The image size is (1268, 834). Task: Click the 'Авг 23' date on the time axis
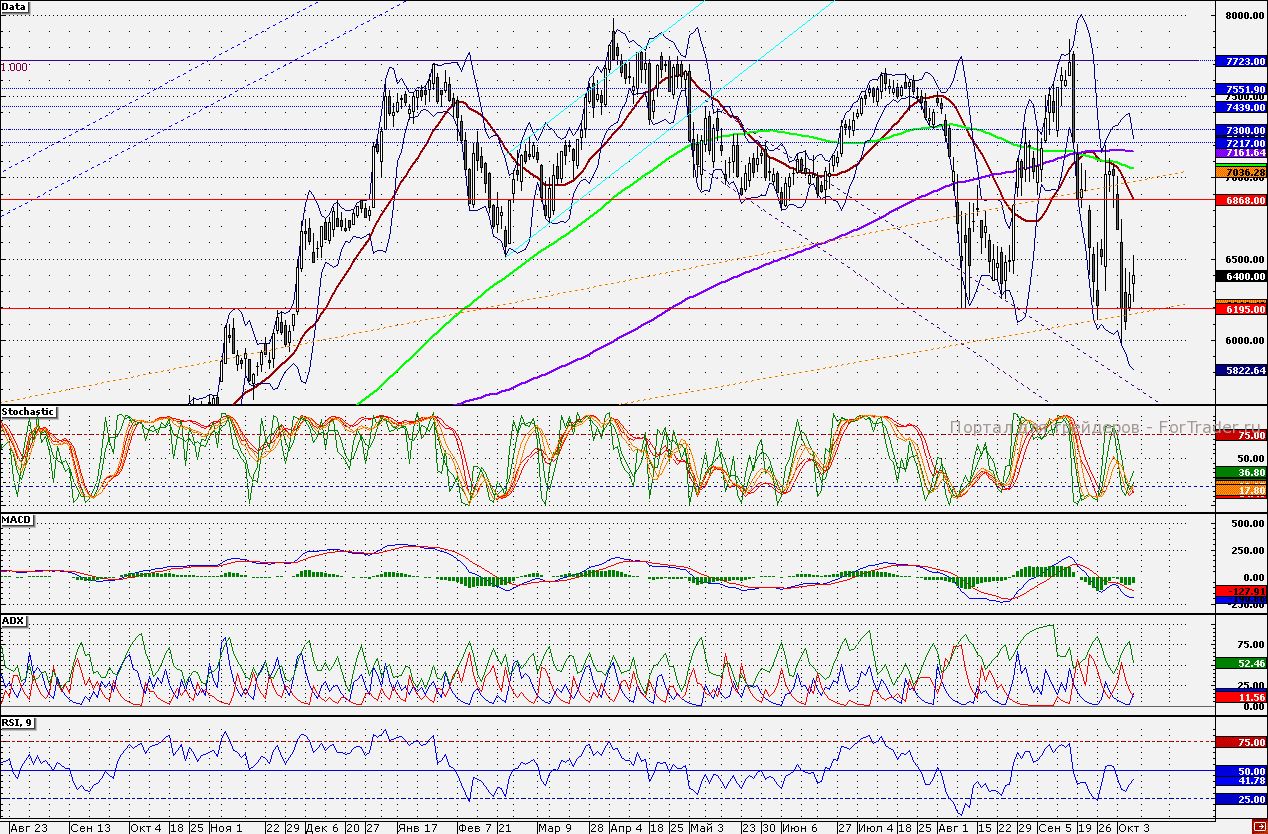pyautogui.click(x=29, y=828)
